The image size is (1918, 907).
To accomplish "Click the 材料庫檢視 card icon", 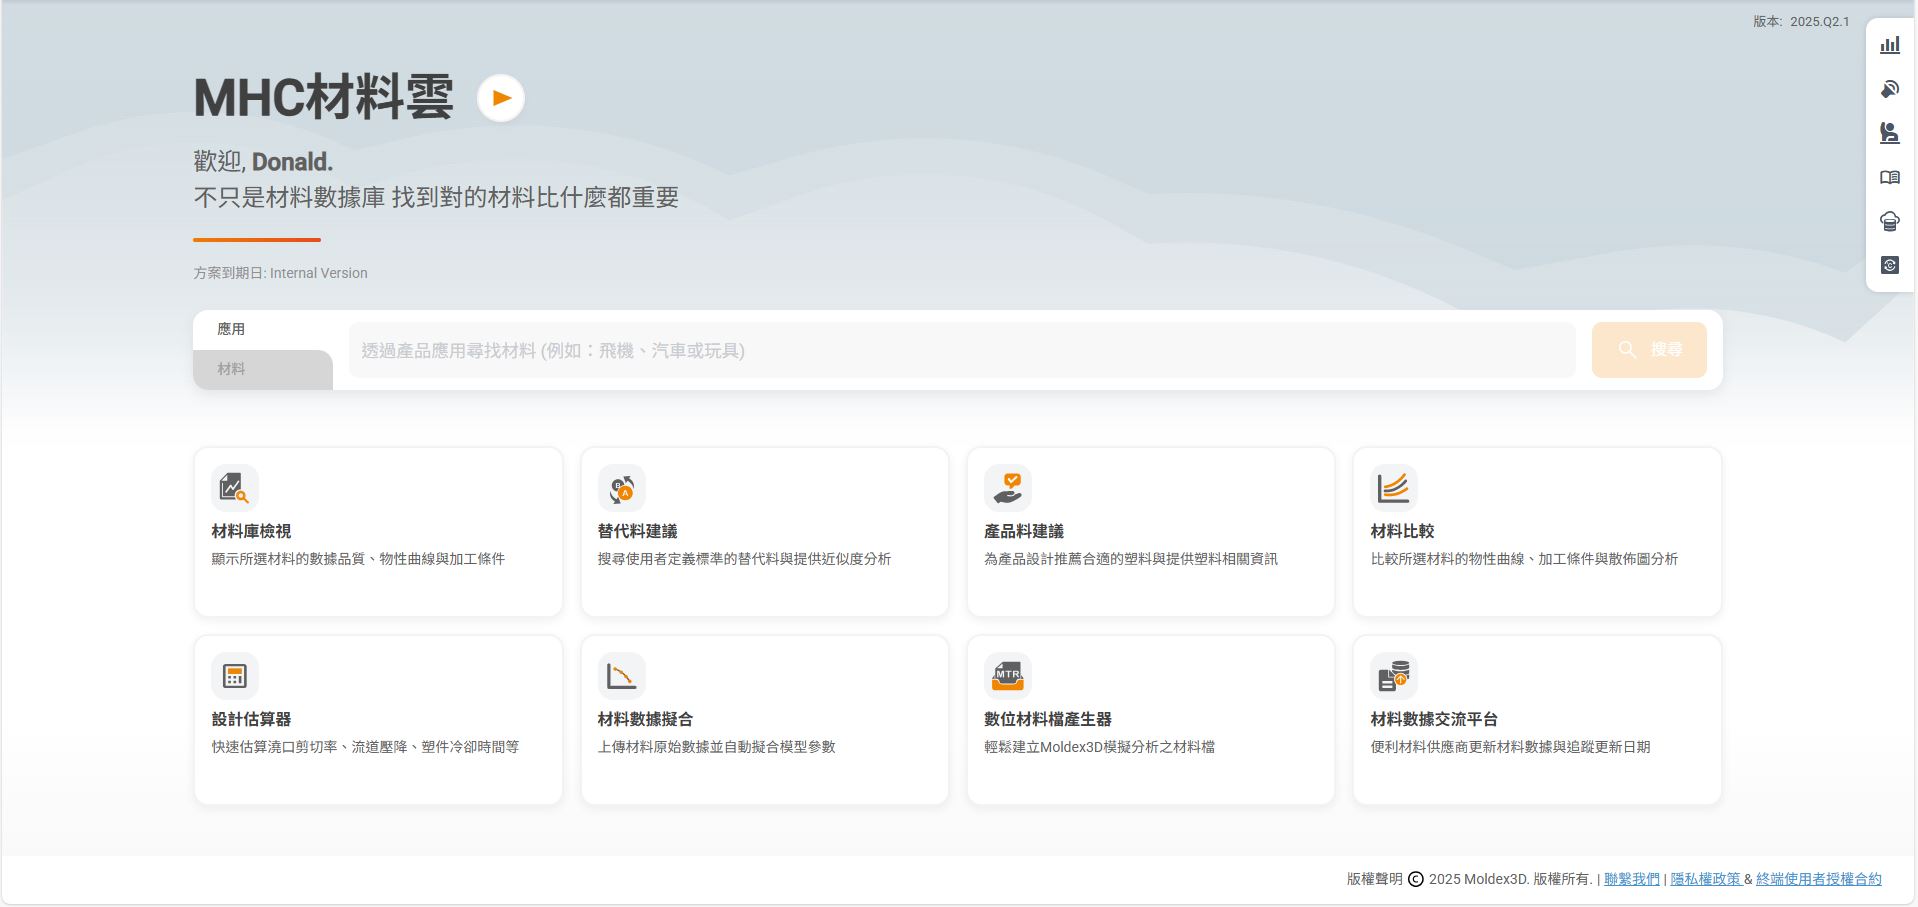I will [x=235, y=488].
